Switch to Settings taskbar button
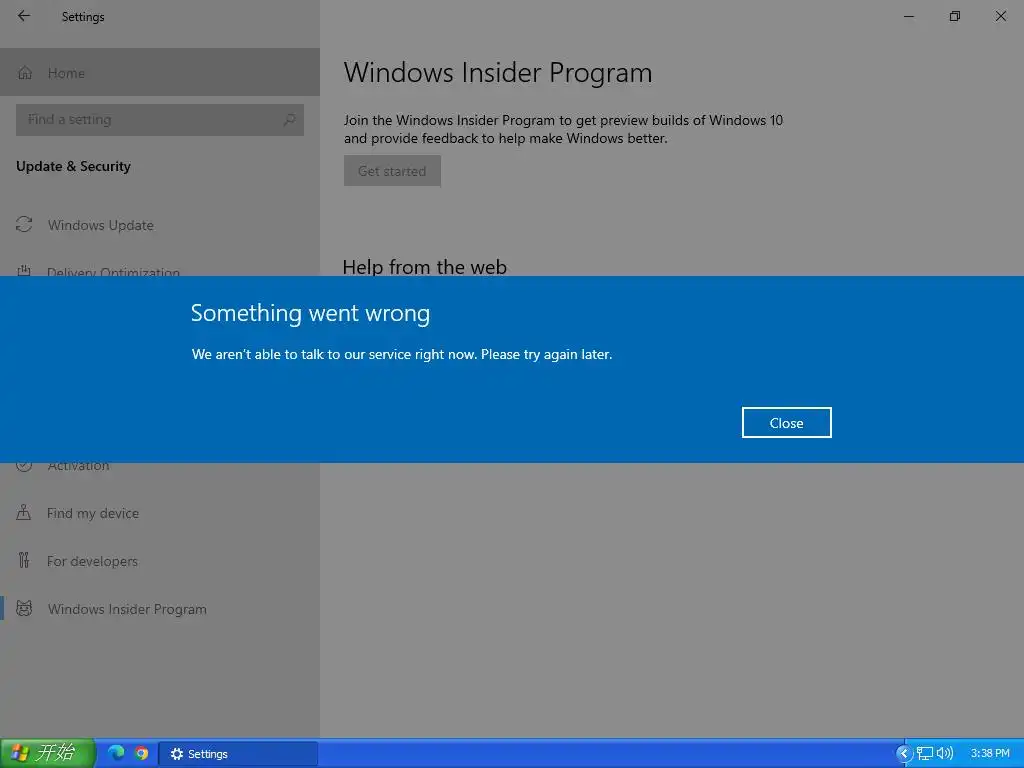The height and width of the screenshot is (768, 1024). pyautogui.click(x=238, y=754)
